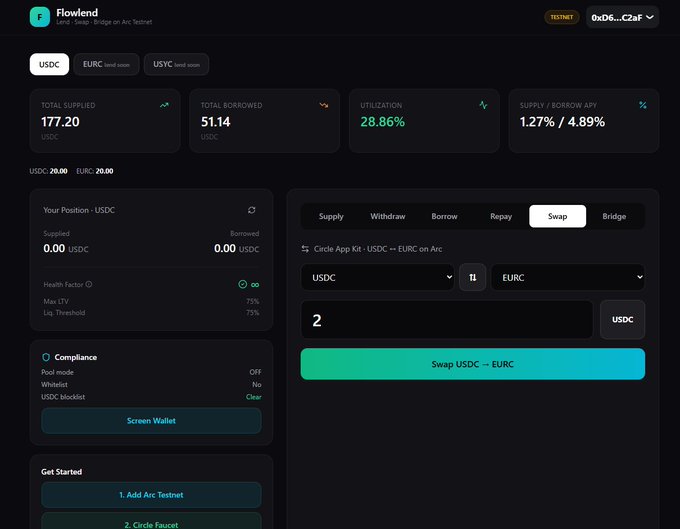This screenshot has width=680, height=529.
Task: Open the wallet 0xD6...C2aF dropdown
Action: click(622, 17)
